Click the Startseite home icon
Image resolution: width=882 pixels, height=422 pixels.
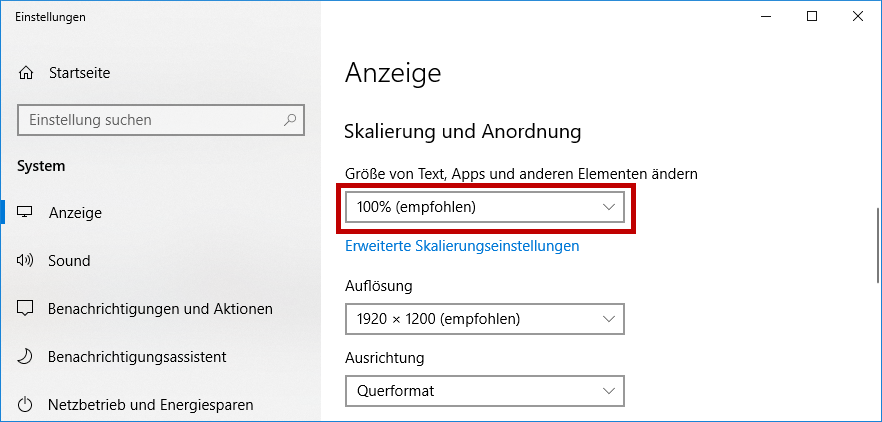tap(26, 73)
